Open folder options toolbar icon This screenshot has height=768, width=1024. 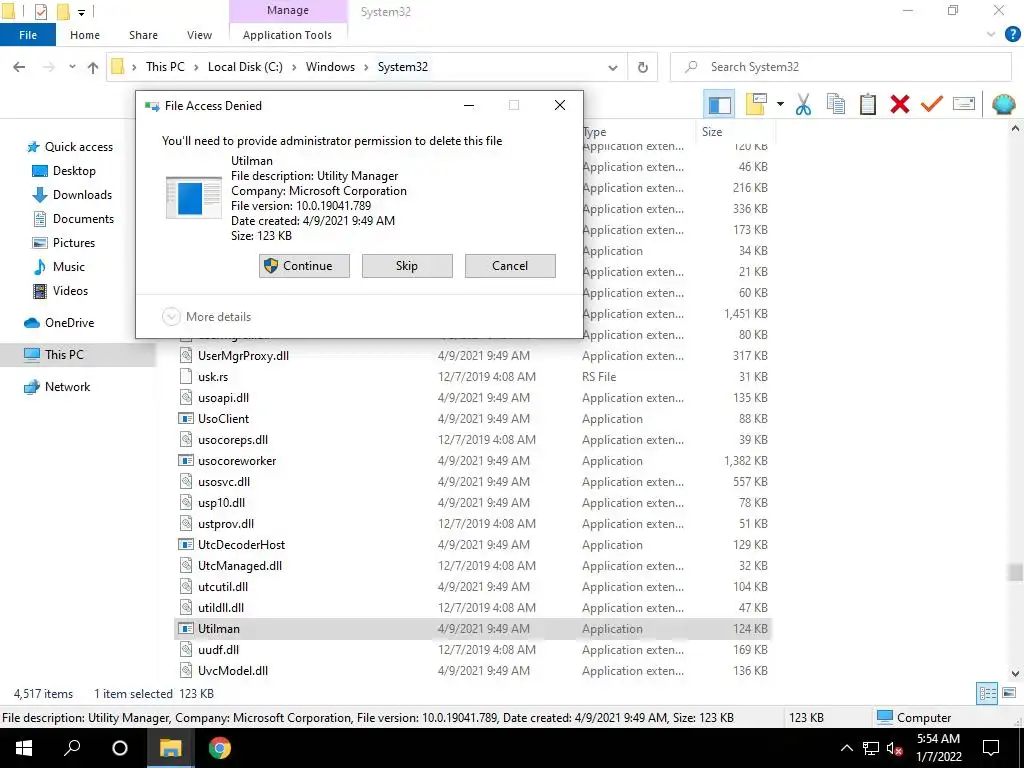[756, 104]
